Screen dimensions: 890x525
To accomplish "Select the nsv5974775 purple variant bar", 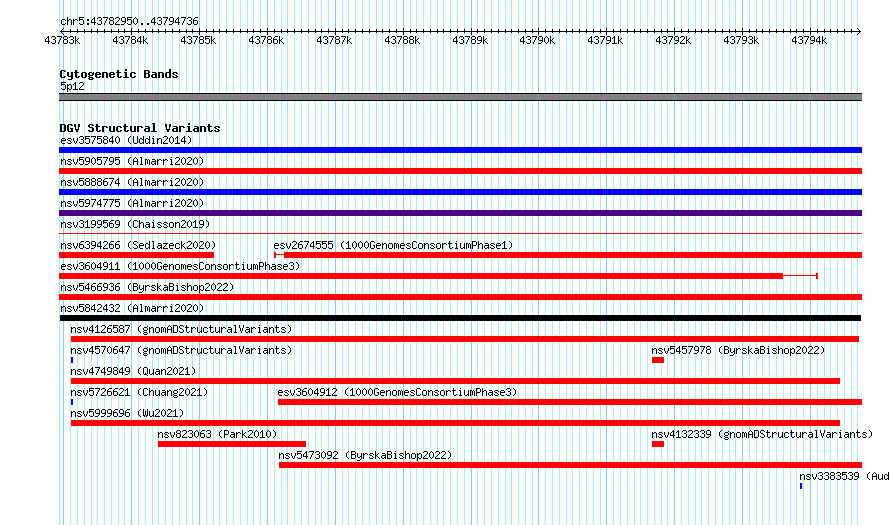I will [460, 213].
